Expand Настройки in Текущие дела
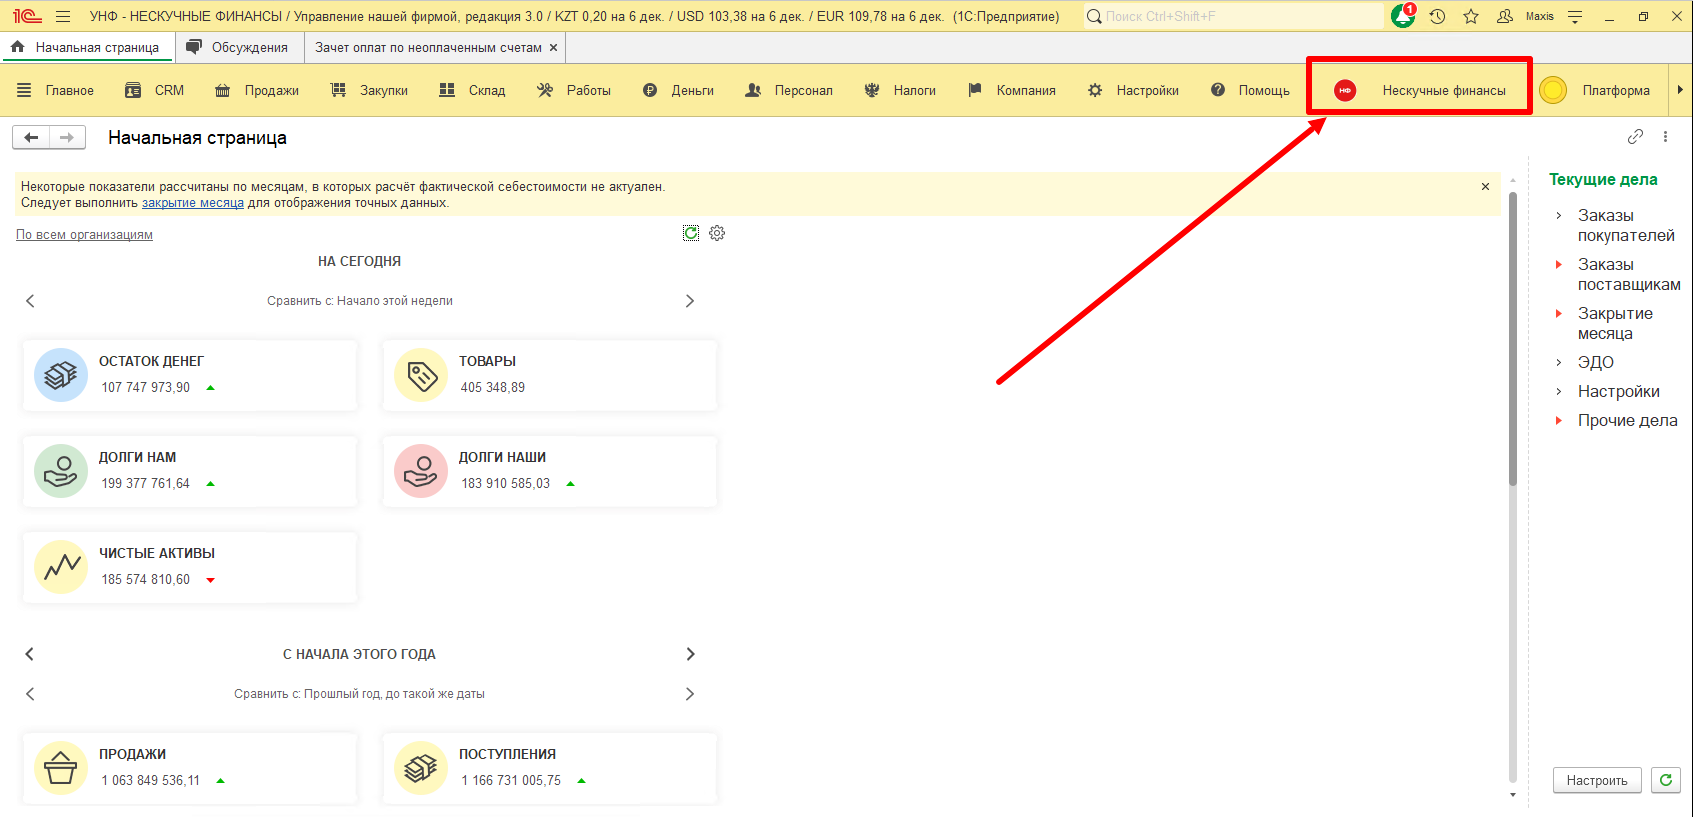The height and width of the screenshot is (817, 1693). tap(1558, 392)
